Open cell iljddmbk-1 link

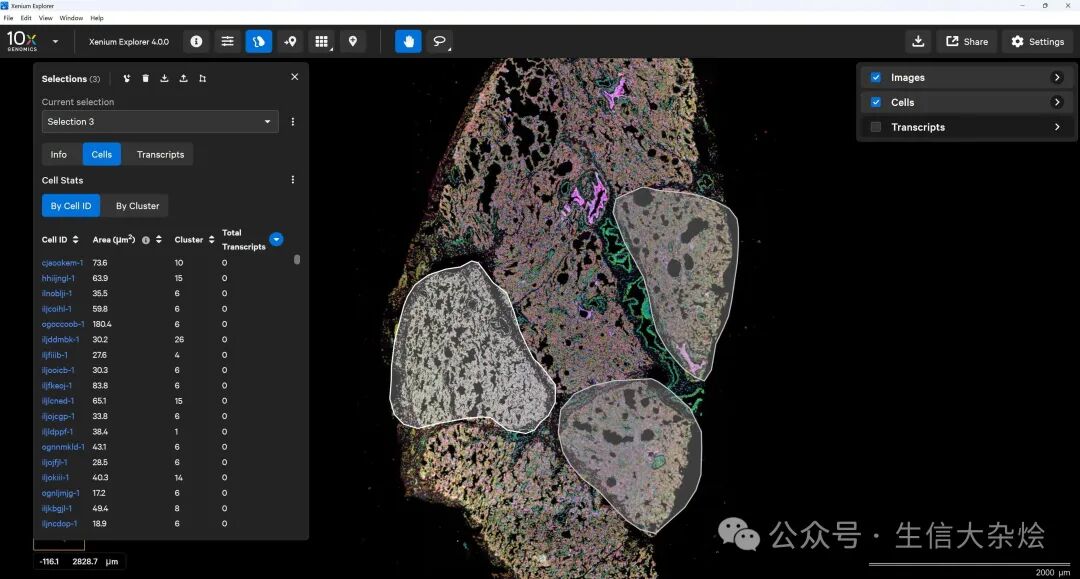(60, 339)
